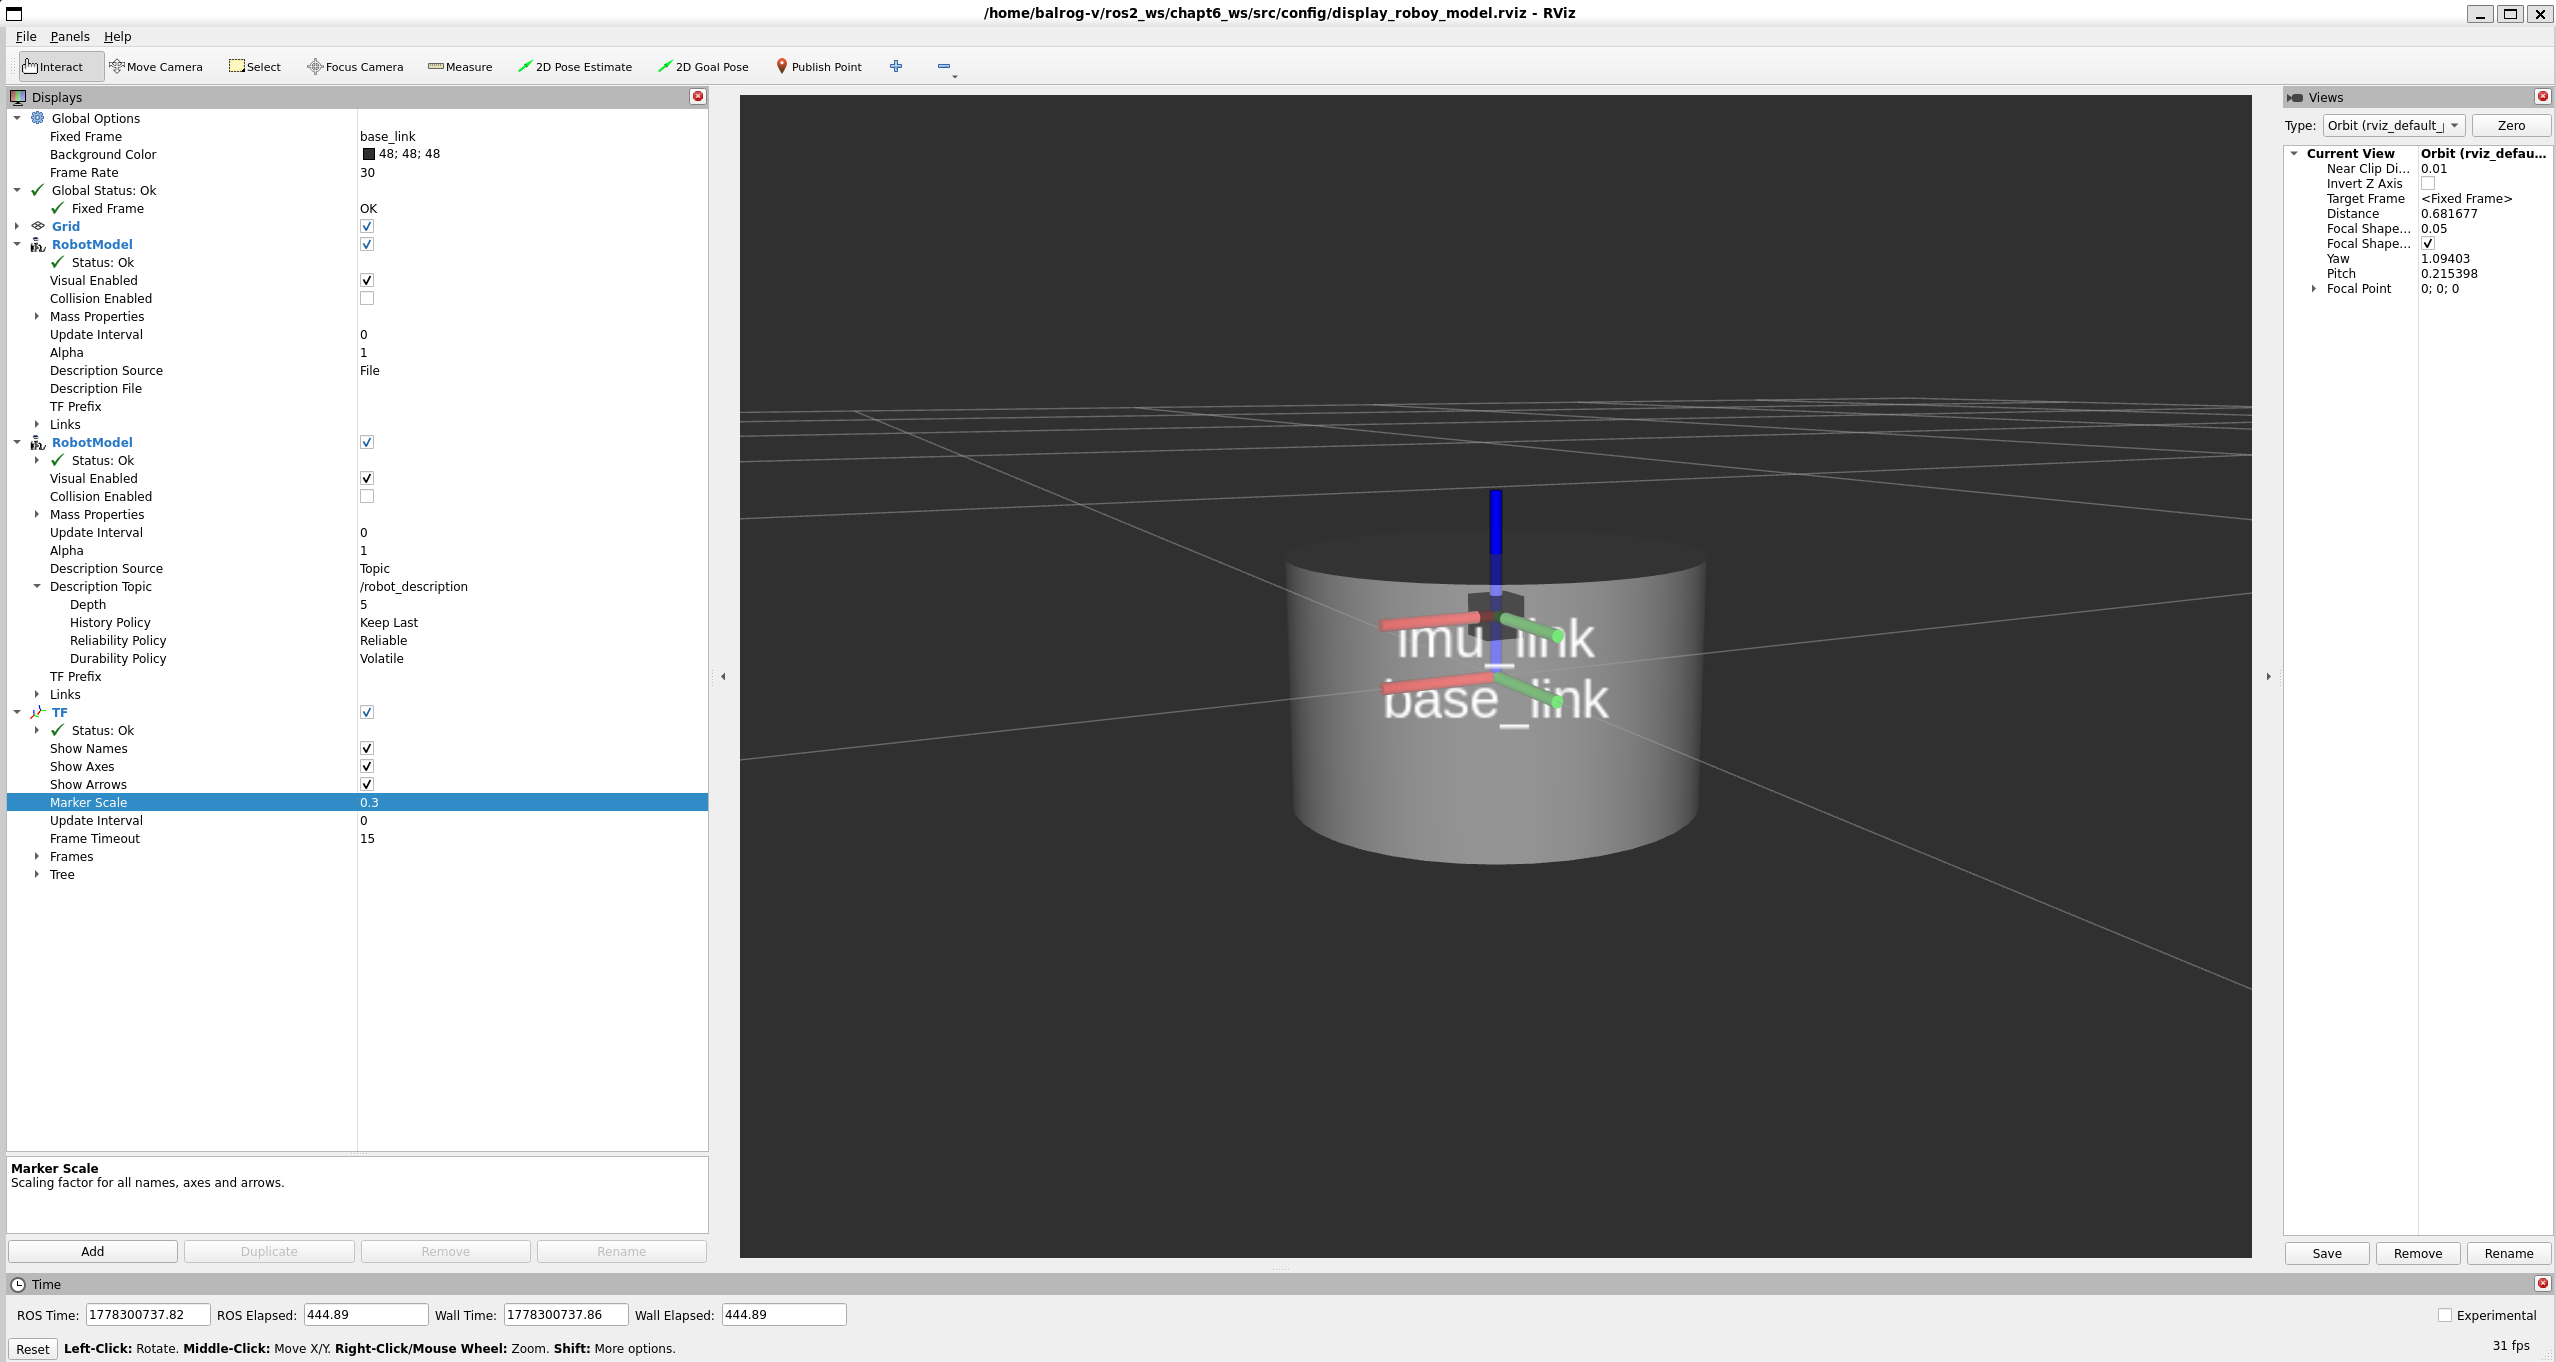The width and height of the screenshot is (2556, 1362).
Task: Toggle Show Arrows in TF display
Action: (x=367, y=784)
